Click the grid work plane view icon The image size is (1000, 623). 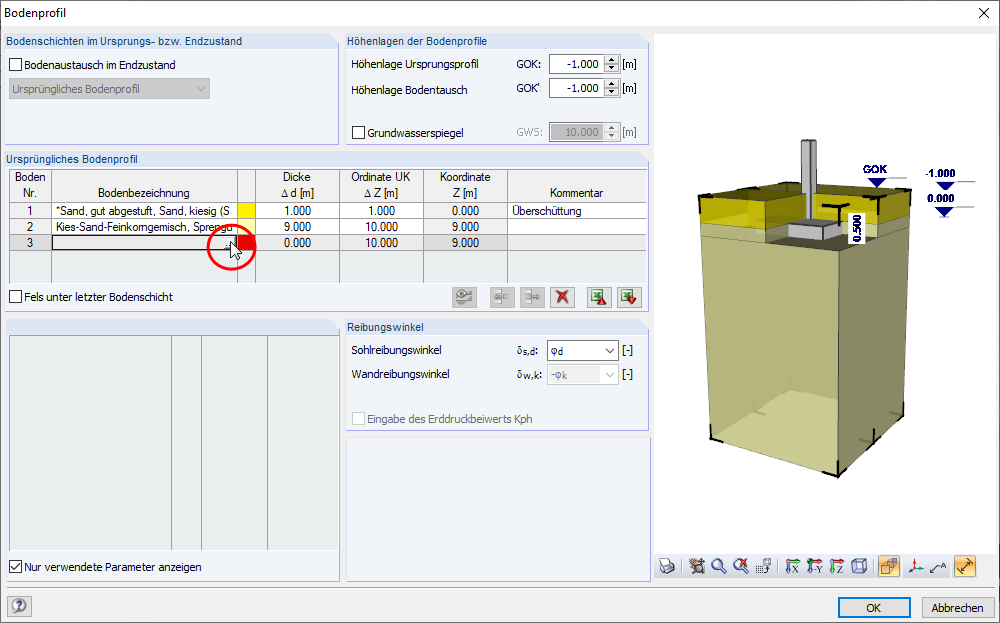[763, 566]
